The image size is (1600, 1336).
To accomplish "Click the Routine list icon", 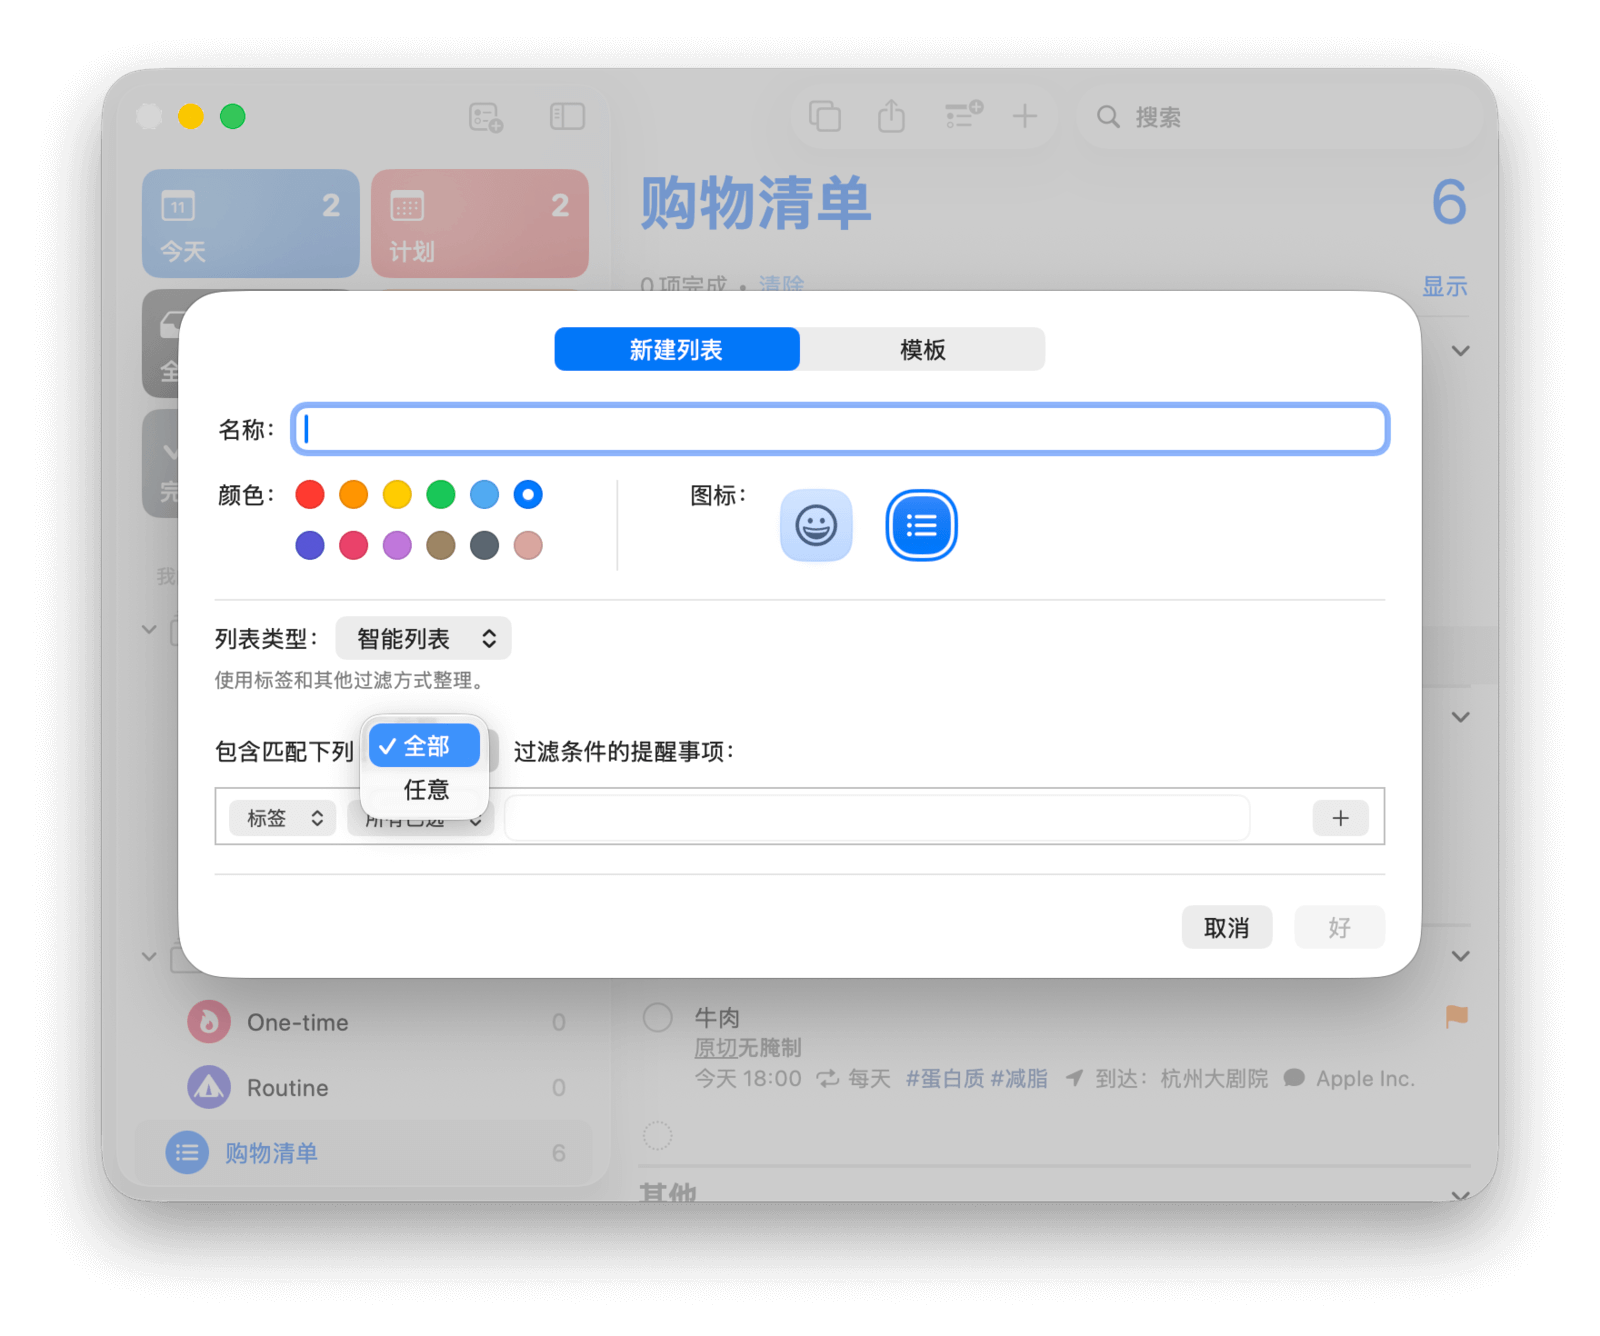I will pyautogui.click(x=209, y=1087).
